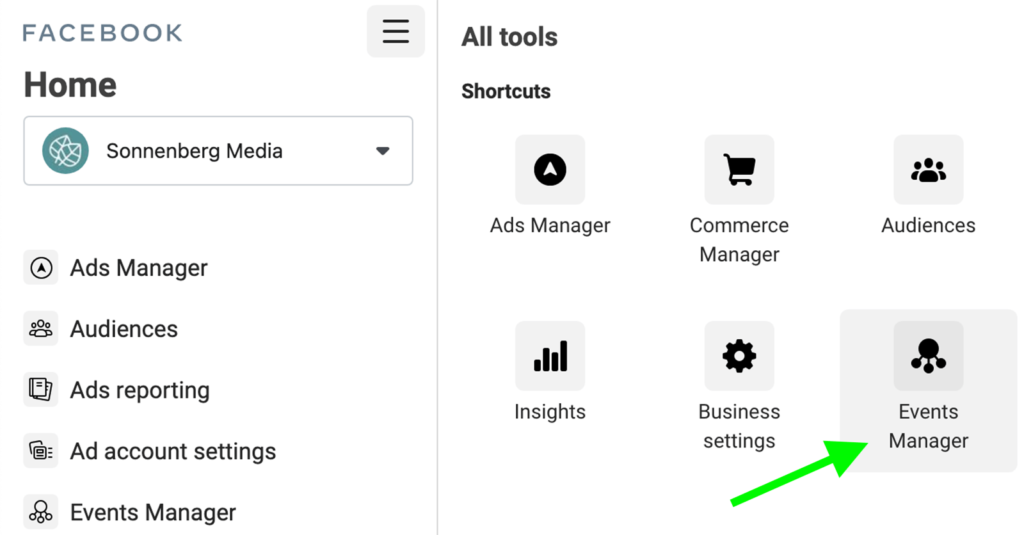Viewport: 1024px width, 535px height.
Task: Open the Insights bar chart shortcut icon
Action: click(x=550, y=356)
